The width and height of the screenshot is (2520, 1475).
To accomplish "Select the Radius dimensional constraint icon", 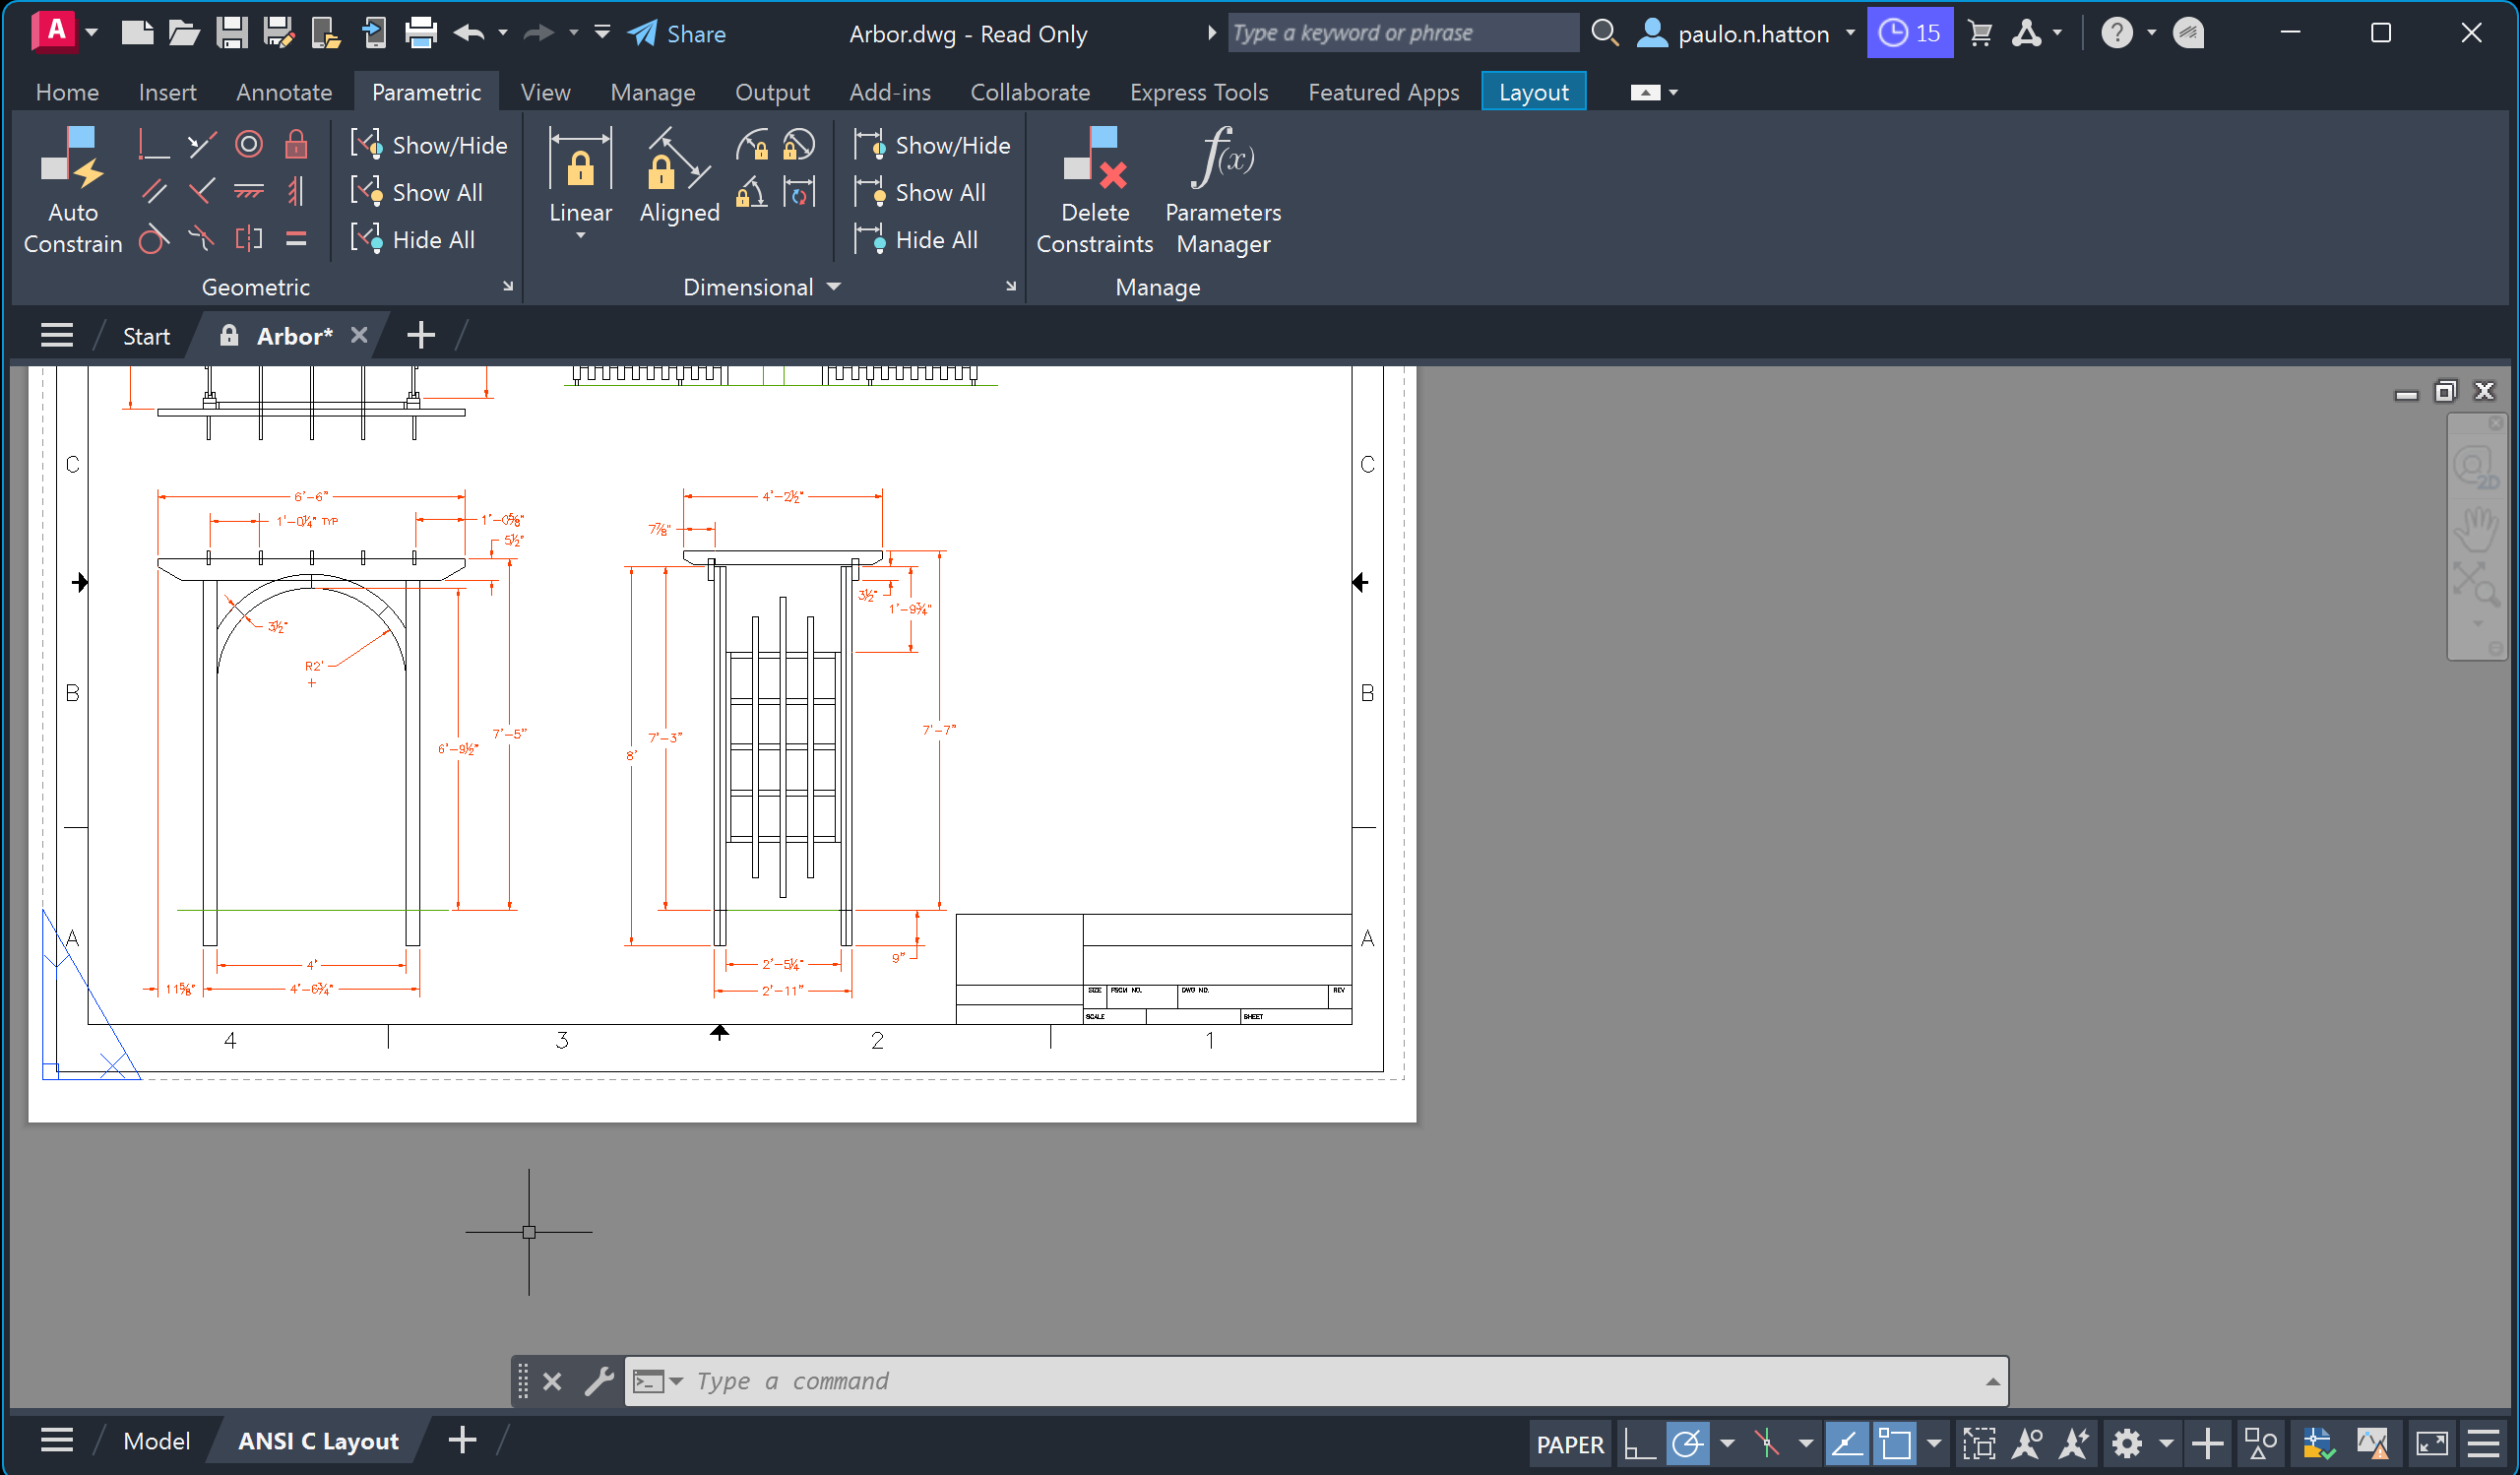I will coord(752,146).
